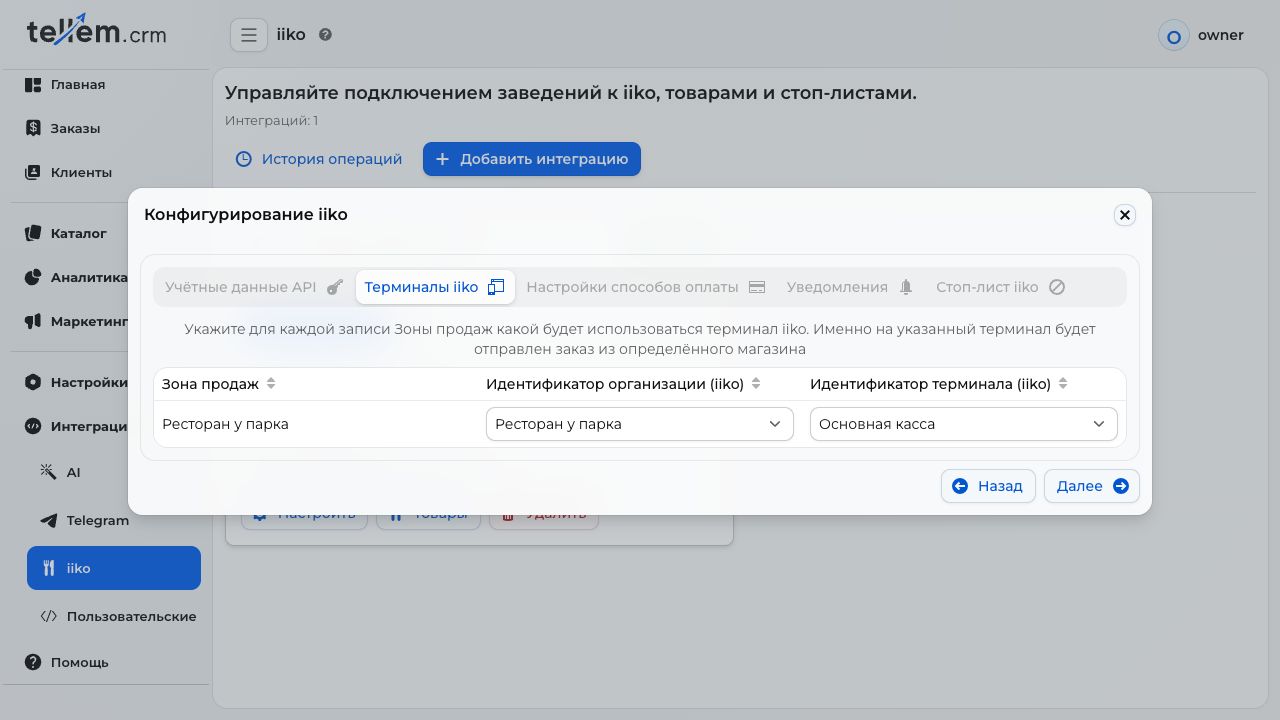
Task: Open the Стоп-лист iiko tab
Action: tap(1000, 287)
